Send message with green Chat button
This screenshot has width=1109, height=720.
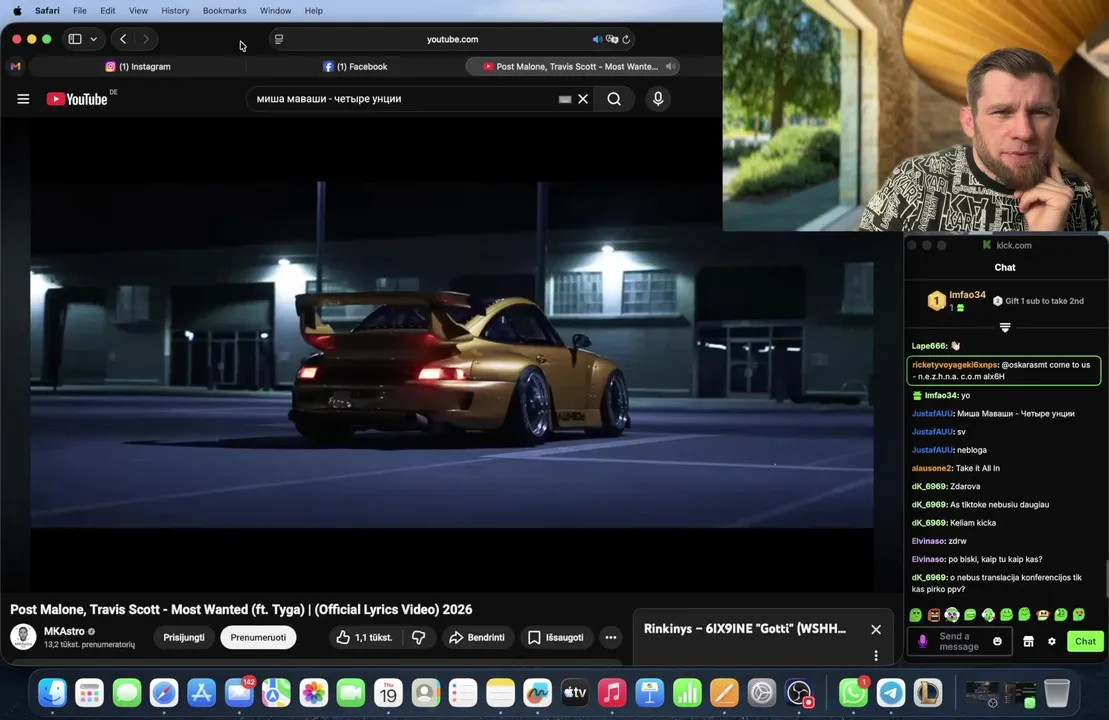(x=1085, y=641)
